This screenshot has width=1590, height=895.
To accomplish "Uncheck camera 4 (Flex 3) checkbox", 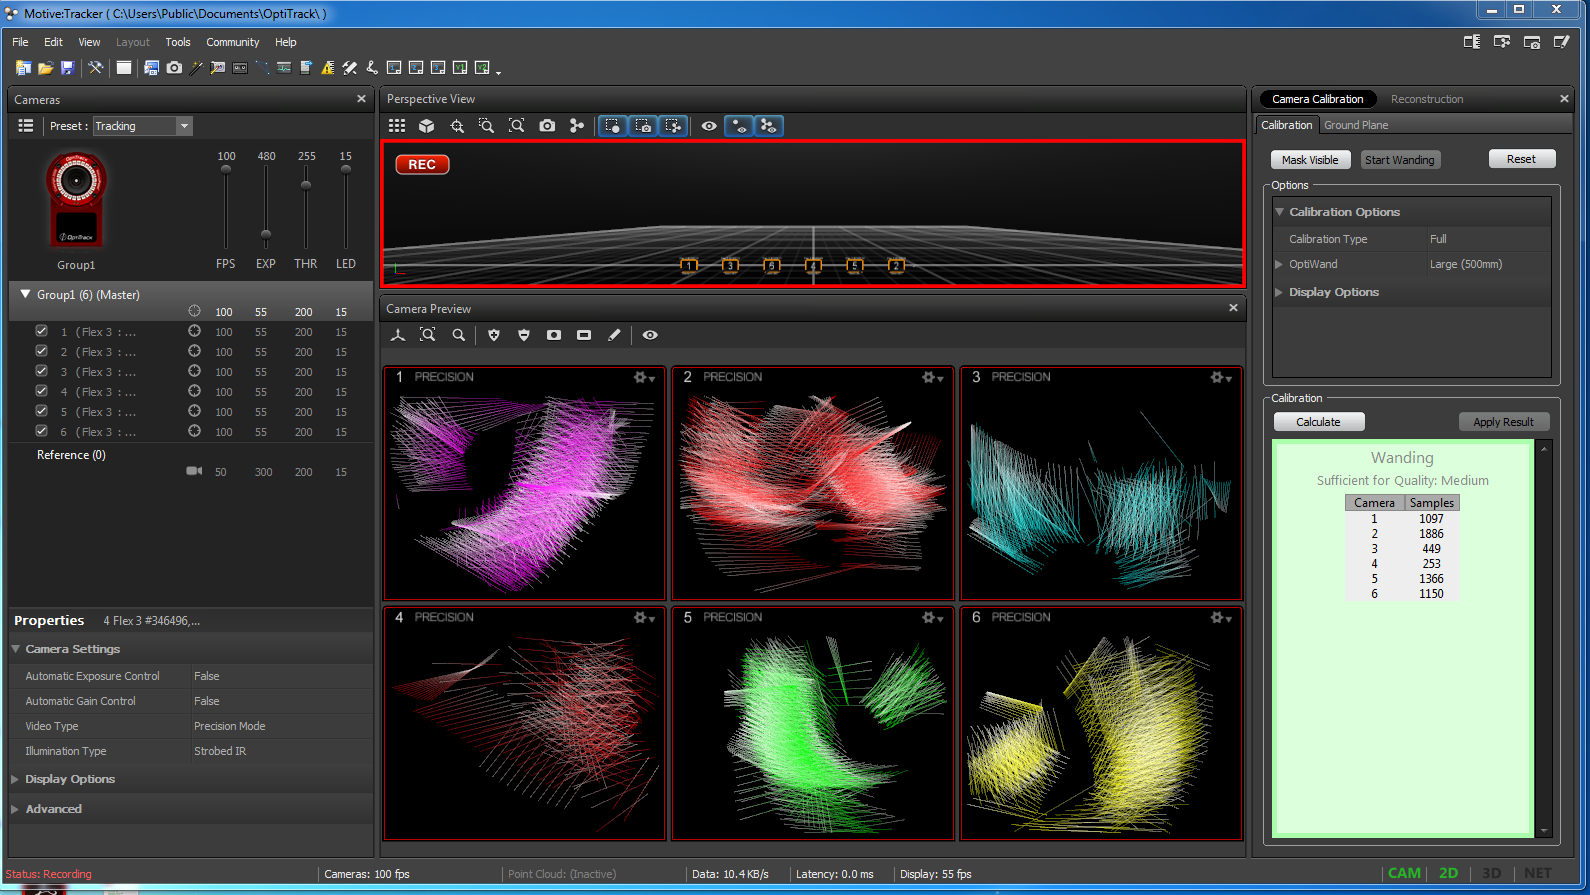I will pyautogui.click(x=41, y=391).
